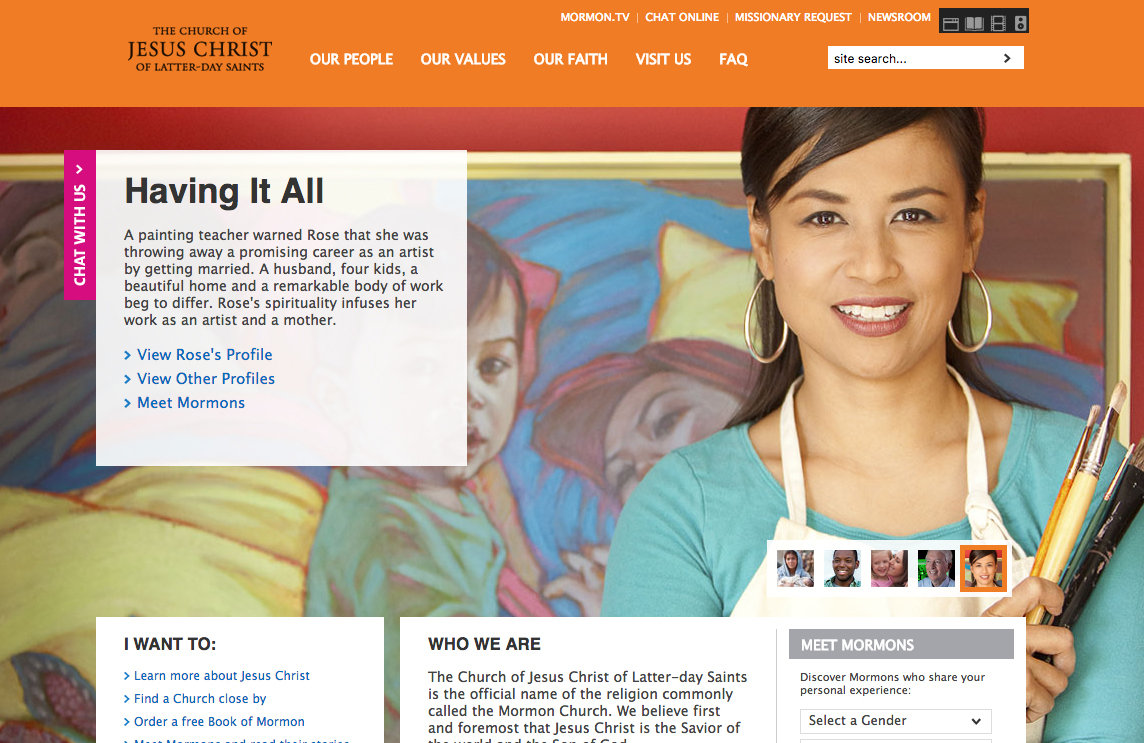Click the audio speaker icon
This screenshot has height=743, width=1144.
1021,23
